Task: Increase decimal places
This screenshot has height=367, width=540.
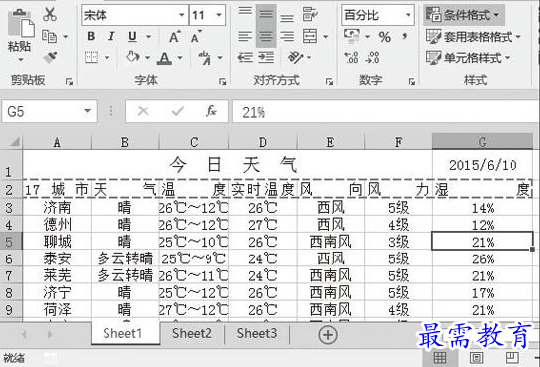Action: 351,57
